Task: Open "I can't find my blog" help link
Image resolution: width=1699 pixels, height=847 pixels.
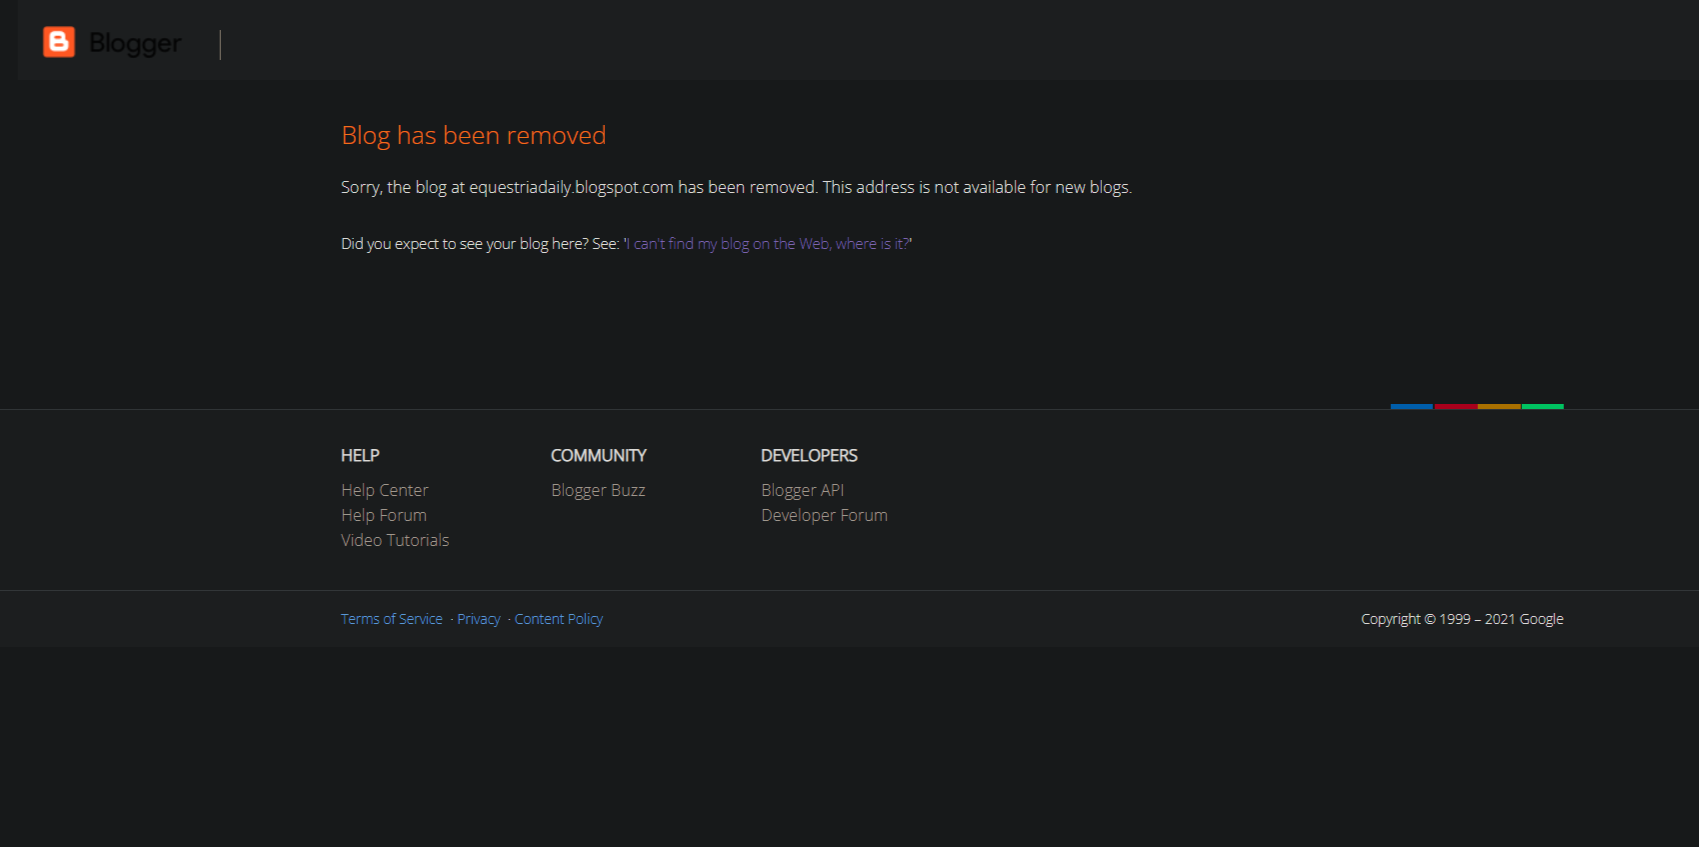Action: [767, 244]
